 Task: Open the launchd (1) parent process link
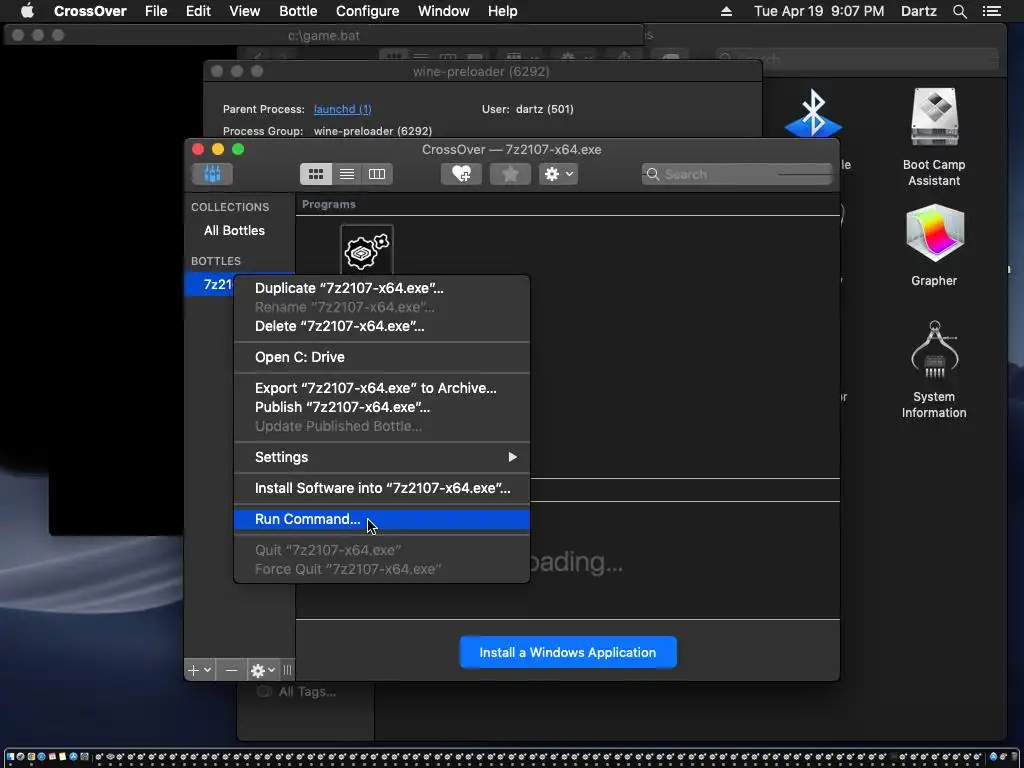coord(342,109)
